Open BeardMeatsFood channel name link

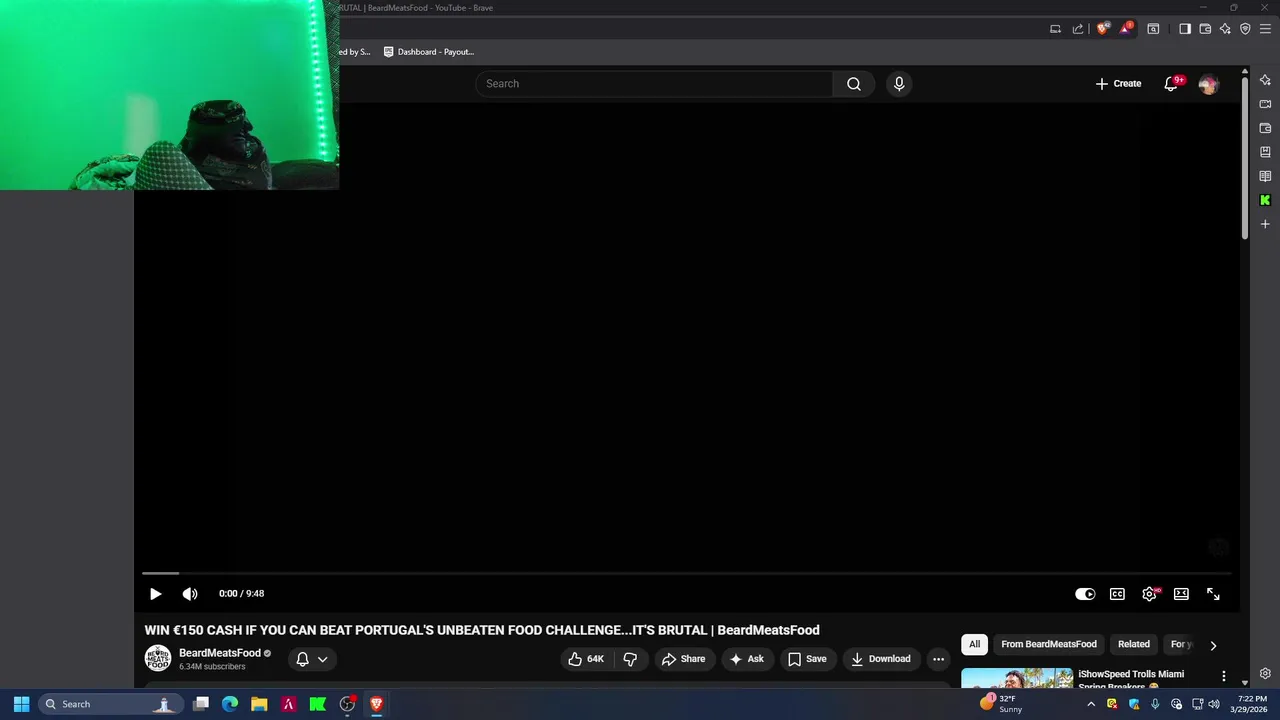point(220,653)
